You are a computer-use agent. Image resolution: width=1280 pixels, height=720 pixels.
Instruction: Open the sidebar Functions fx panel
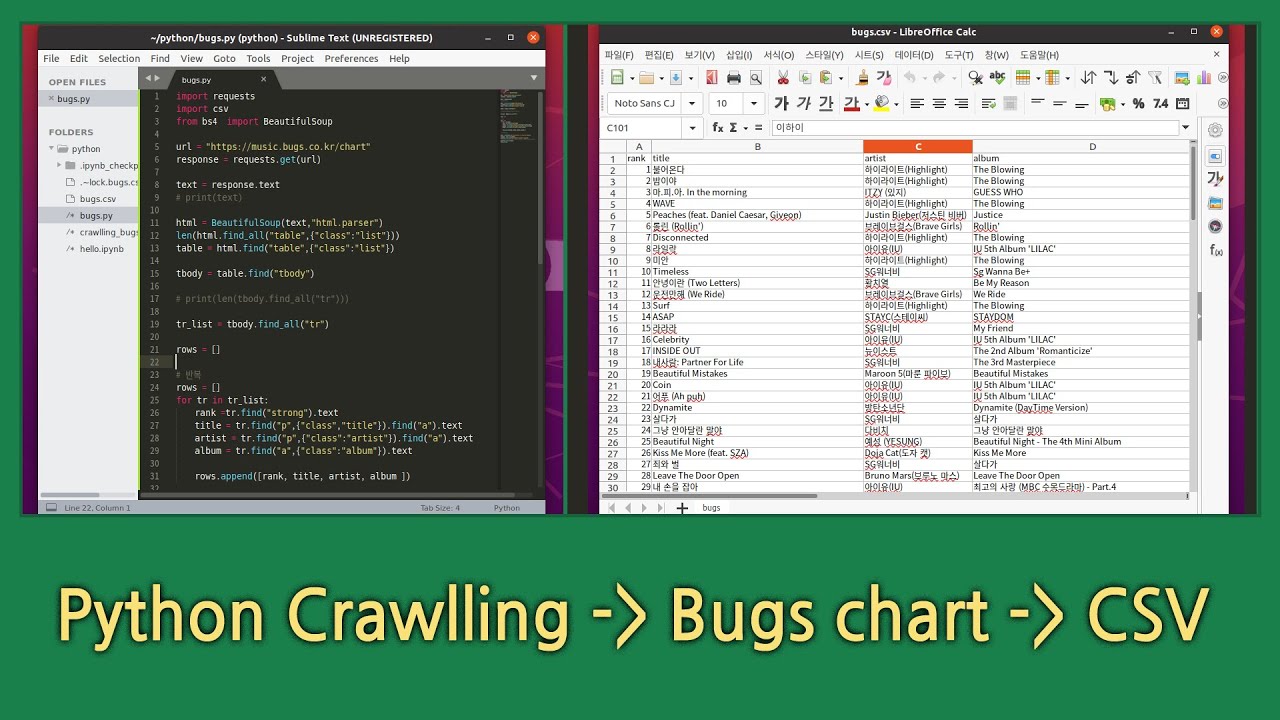pos(1216,250)
